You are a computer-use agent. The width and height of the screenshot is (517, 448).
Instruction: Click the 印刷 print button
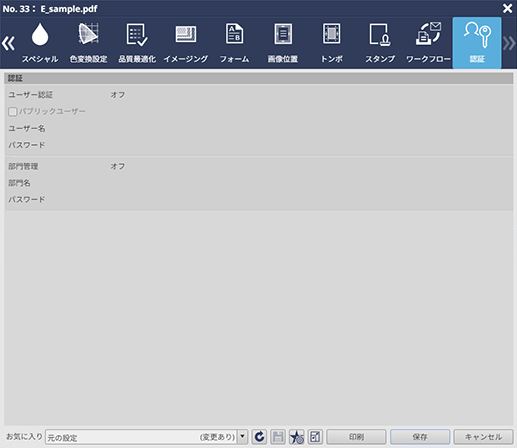(356, 437)
